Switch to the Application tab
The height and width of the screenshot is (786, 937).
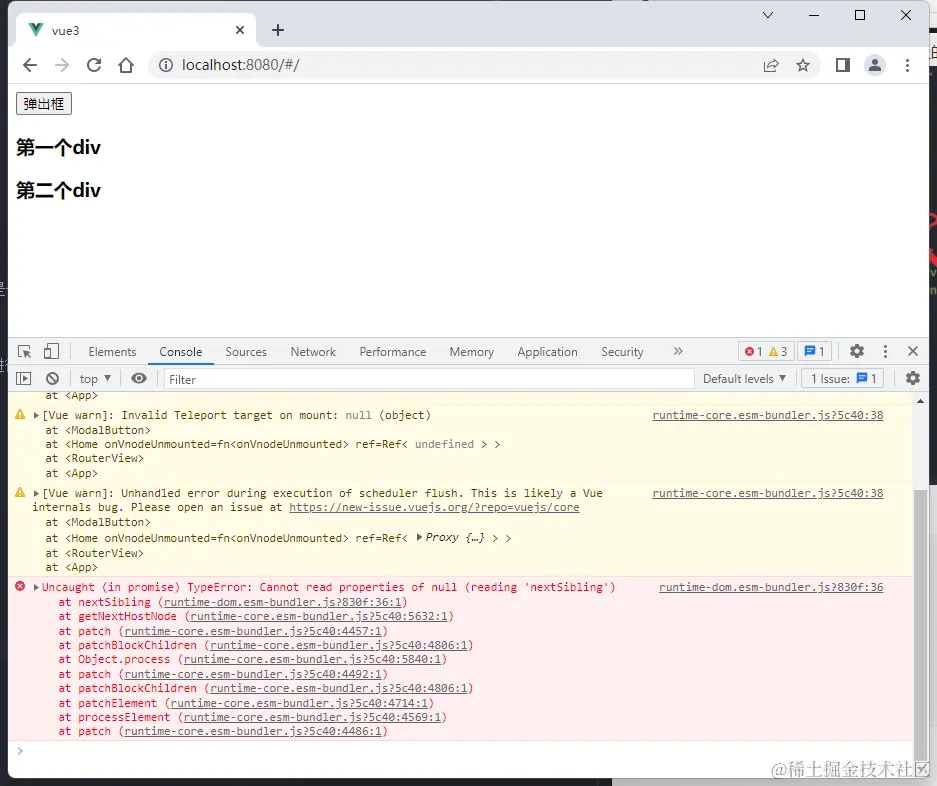tap(547, 352)
